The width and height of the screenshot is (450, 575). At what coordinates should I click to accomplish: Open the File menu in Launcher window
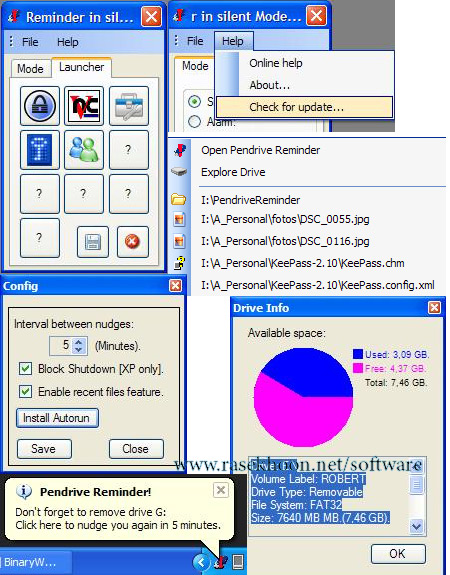click(x=30, y=42)
